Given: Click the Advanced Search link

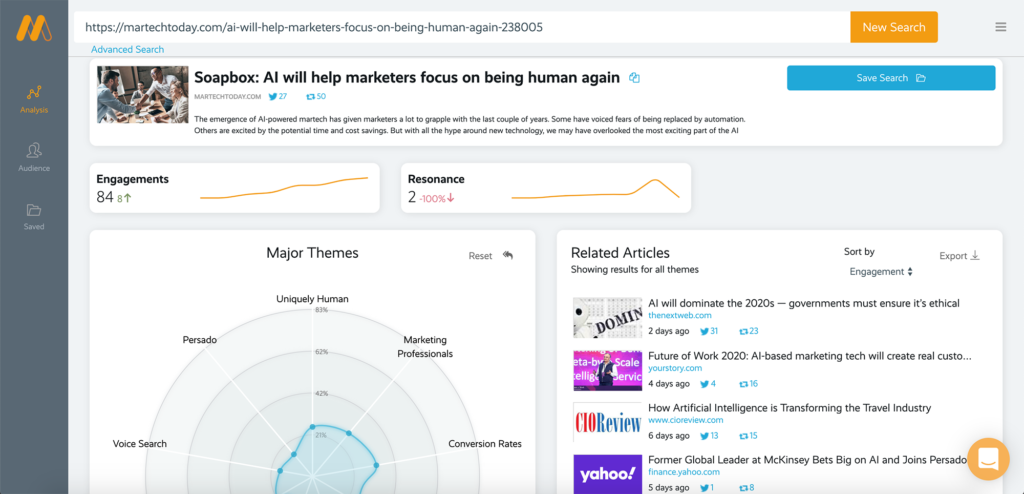Looking at the screenshot, I should 127,49.
